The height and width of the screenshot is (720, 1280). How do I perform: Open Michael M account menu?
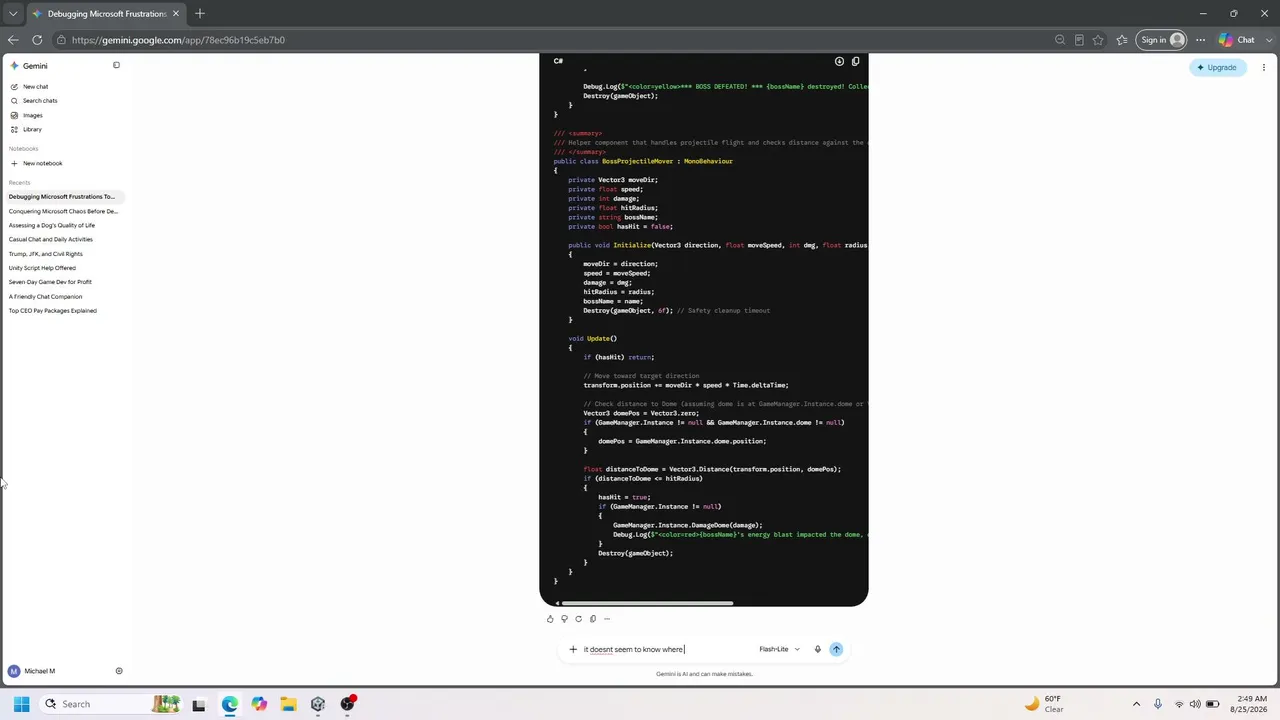click(x=32, y=671)
